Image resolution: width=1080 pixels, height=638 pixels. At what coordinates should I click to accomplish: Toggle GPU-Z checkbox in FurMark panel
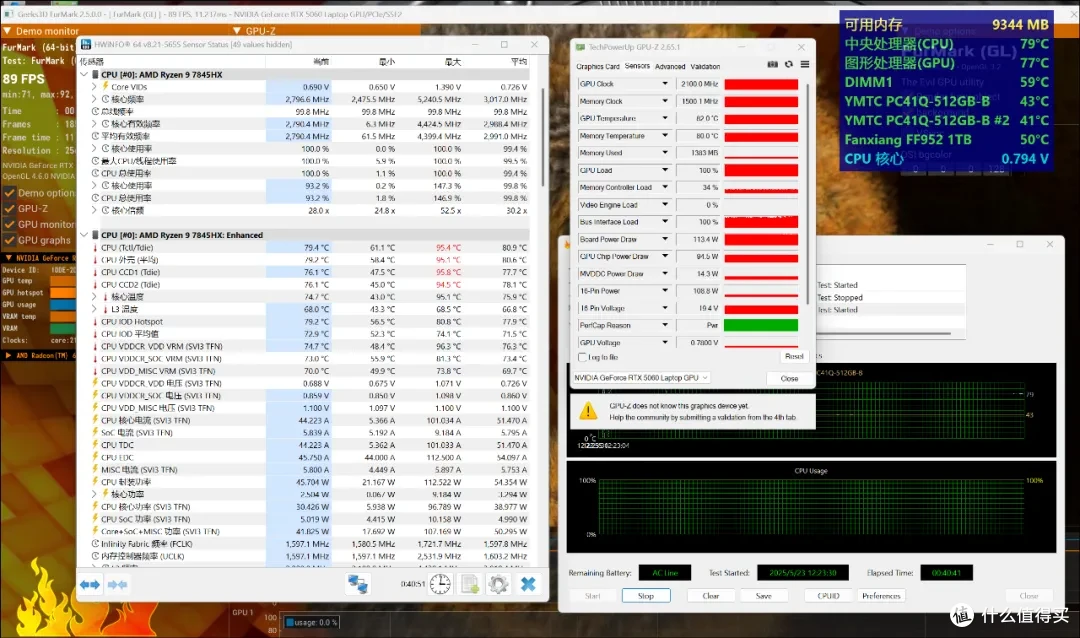9,209
